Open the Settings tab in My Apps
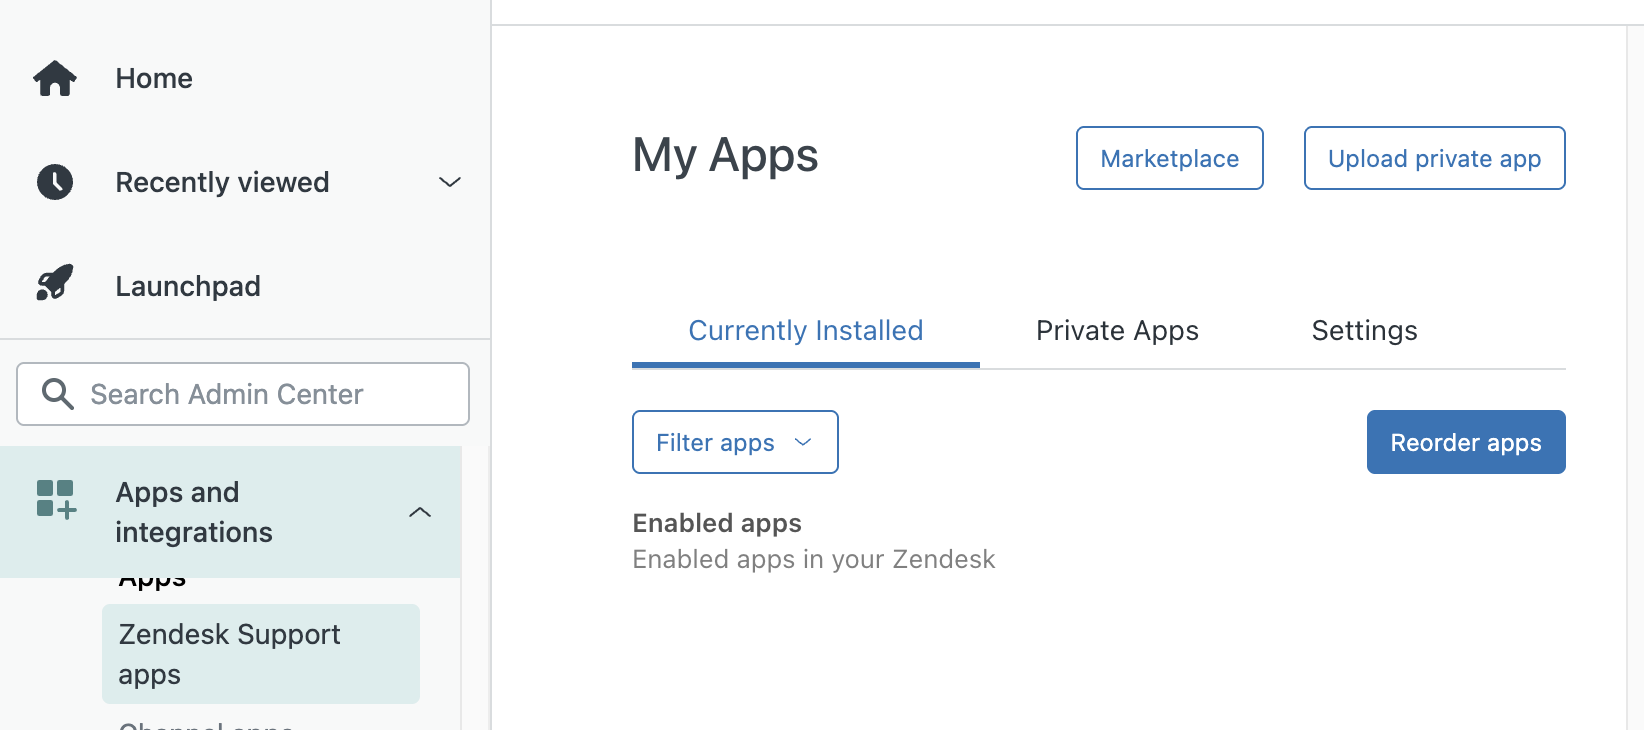Viewport: 1644px width, 730px height. [1364, 330]
